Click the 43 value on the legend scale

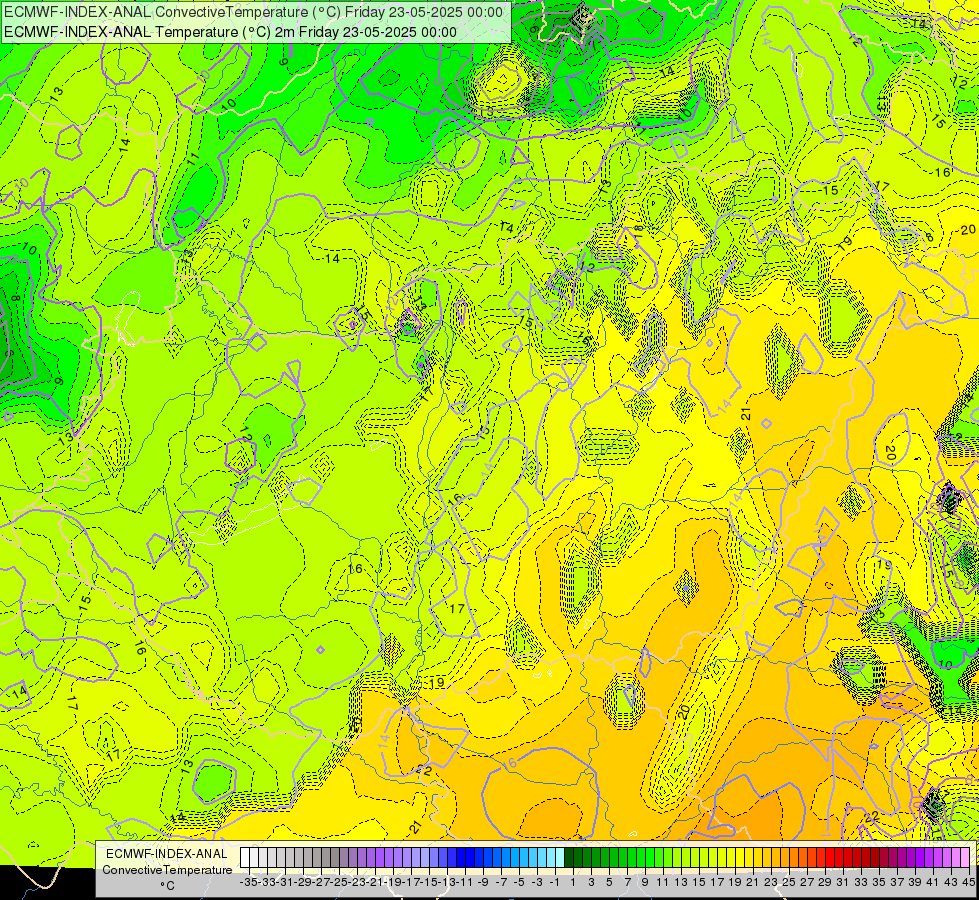pyautogui.click(x=951, y=882)
